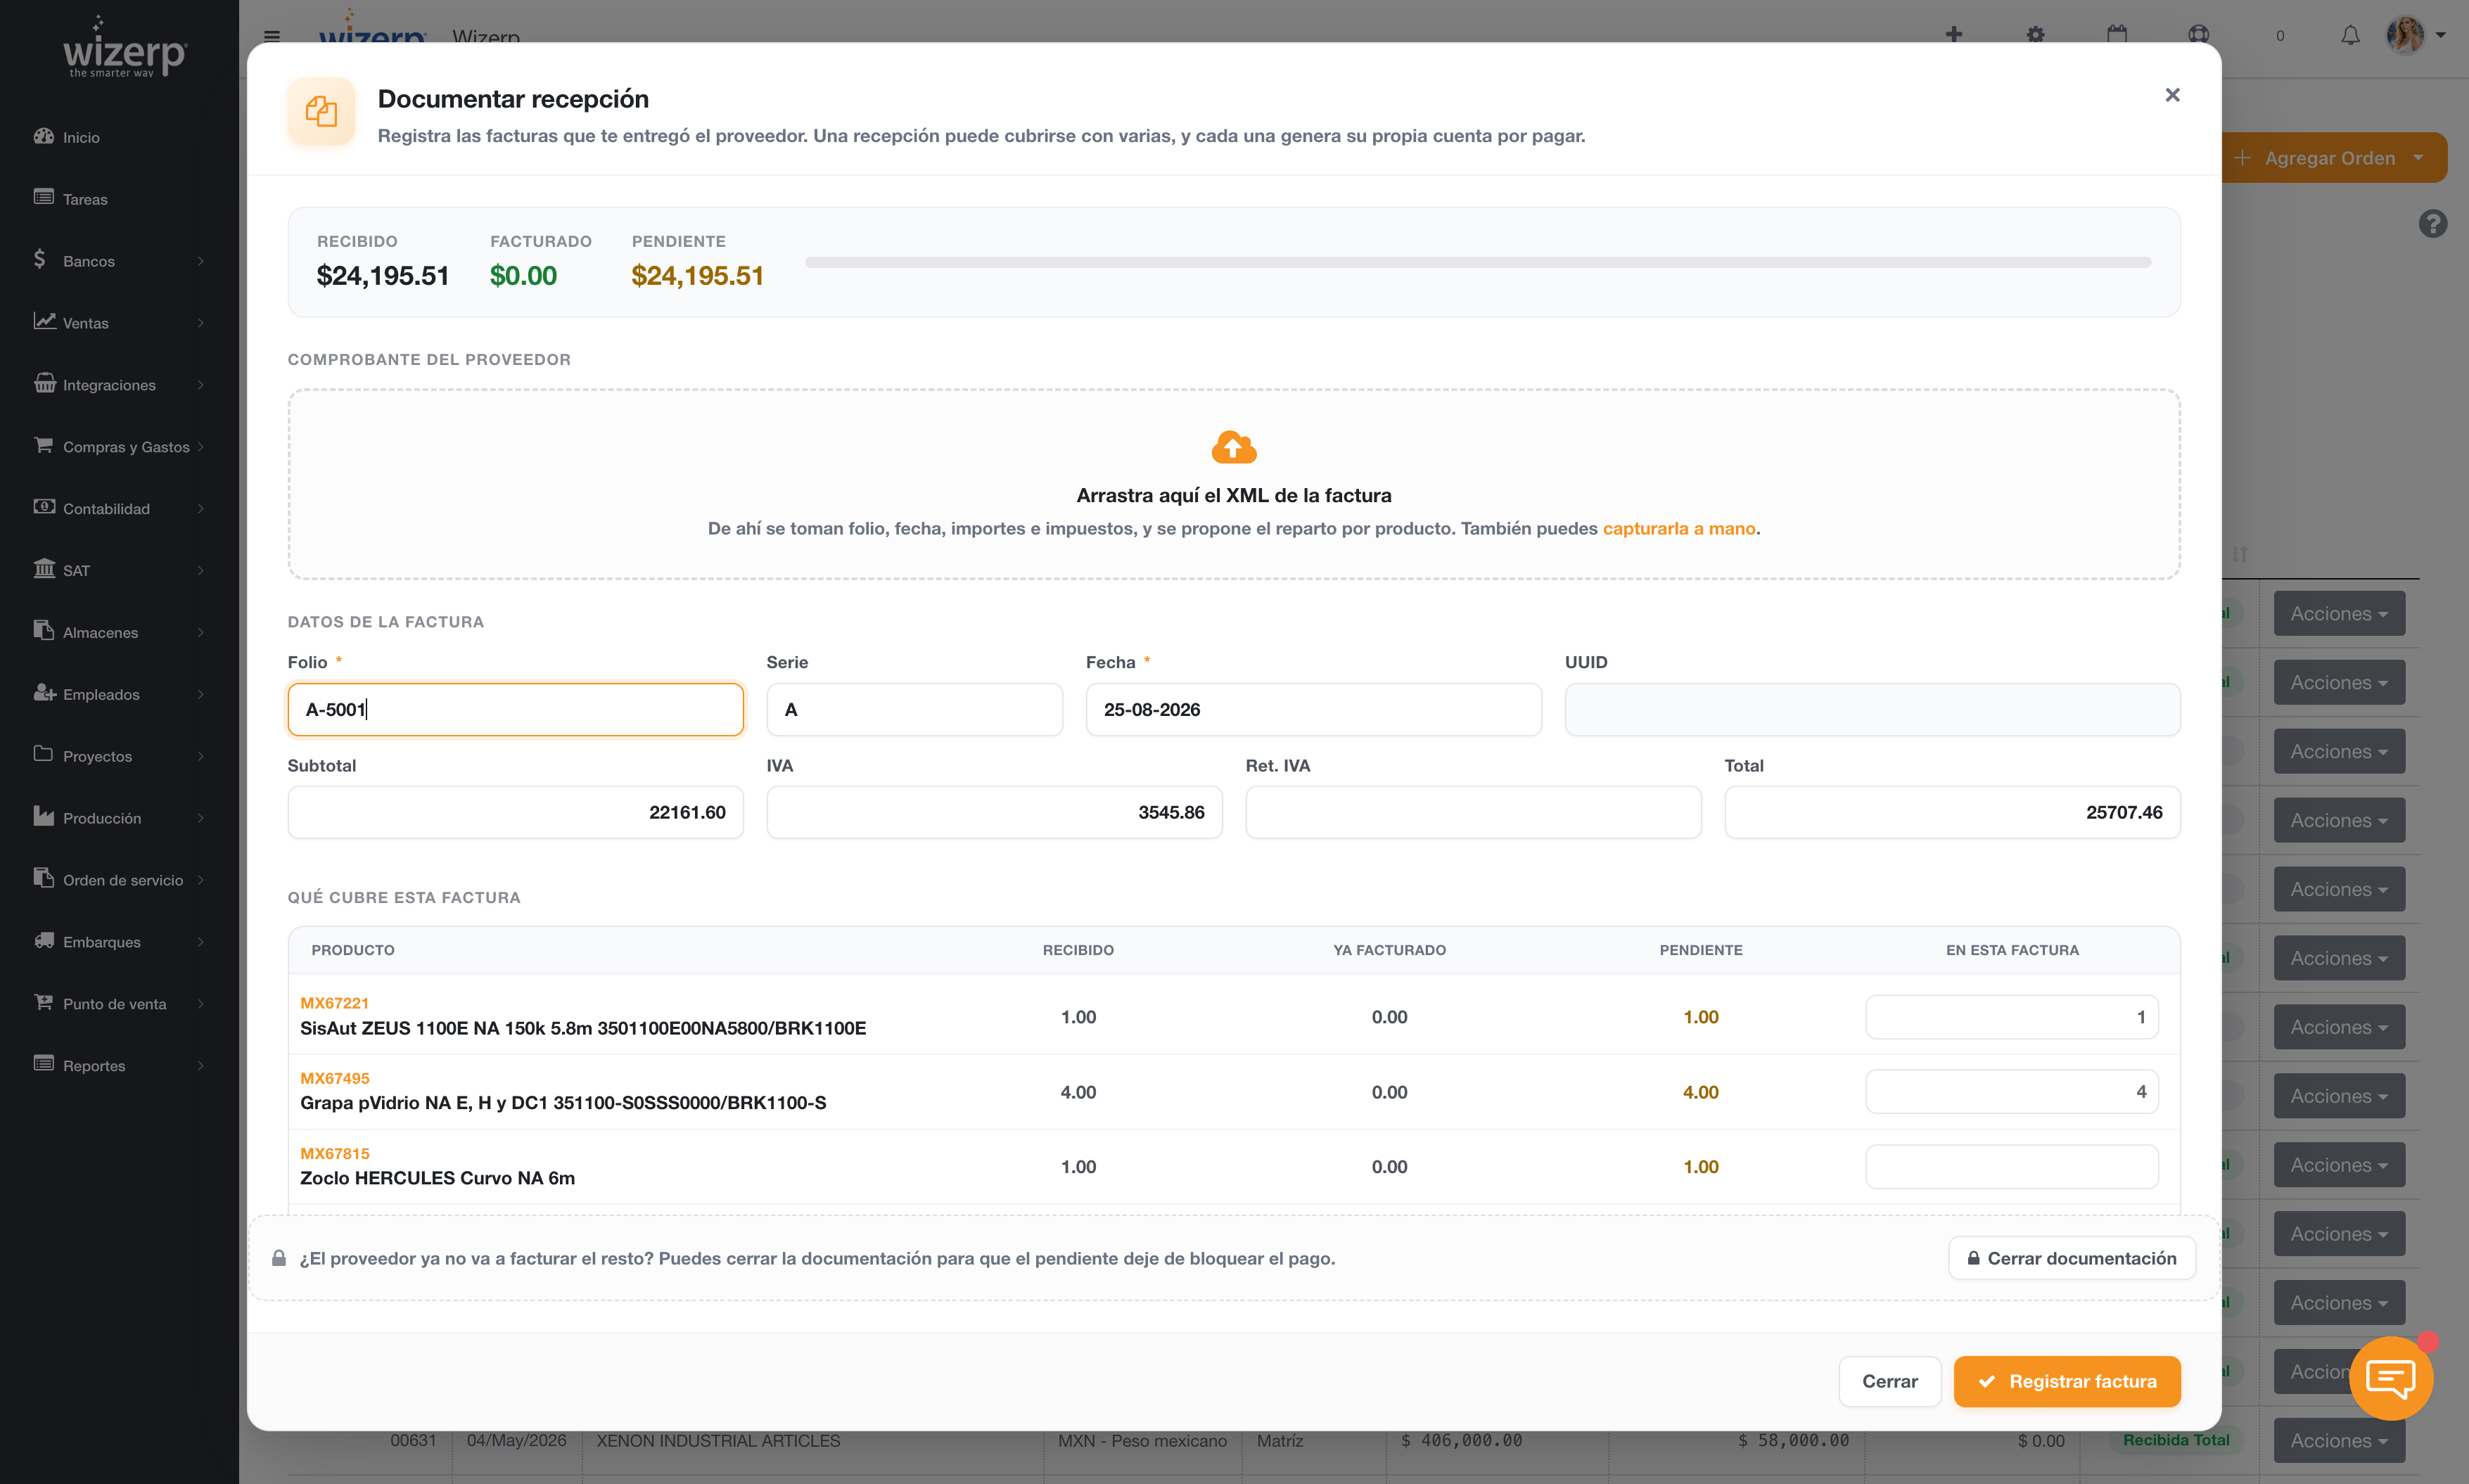The image size is (2469, 1484).
Task: Close the Documentar recepción dialog with X
Action: pyautogui.click(x=2172, y=95)
